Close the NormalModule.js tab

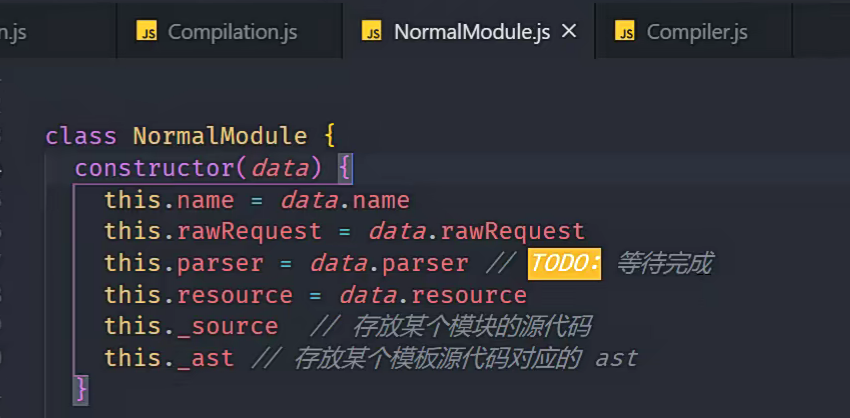coord(570,31)
